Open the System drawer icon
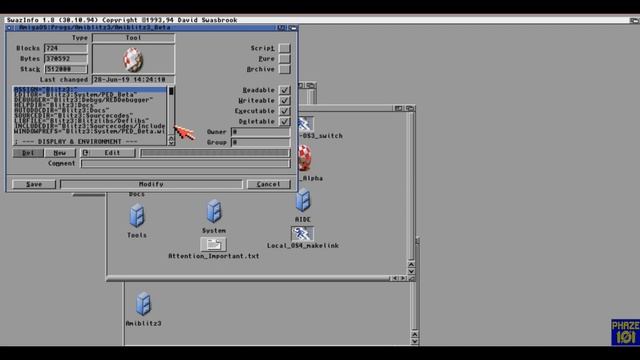 pyautogui.click(x=214, y=211)
